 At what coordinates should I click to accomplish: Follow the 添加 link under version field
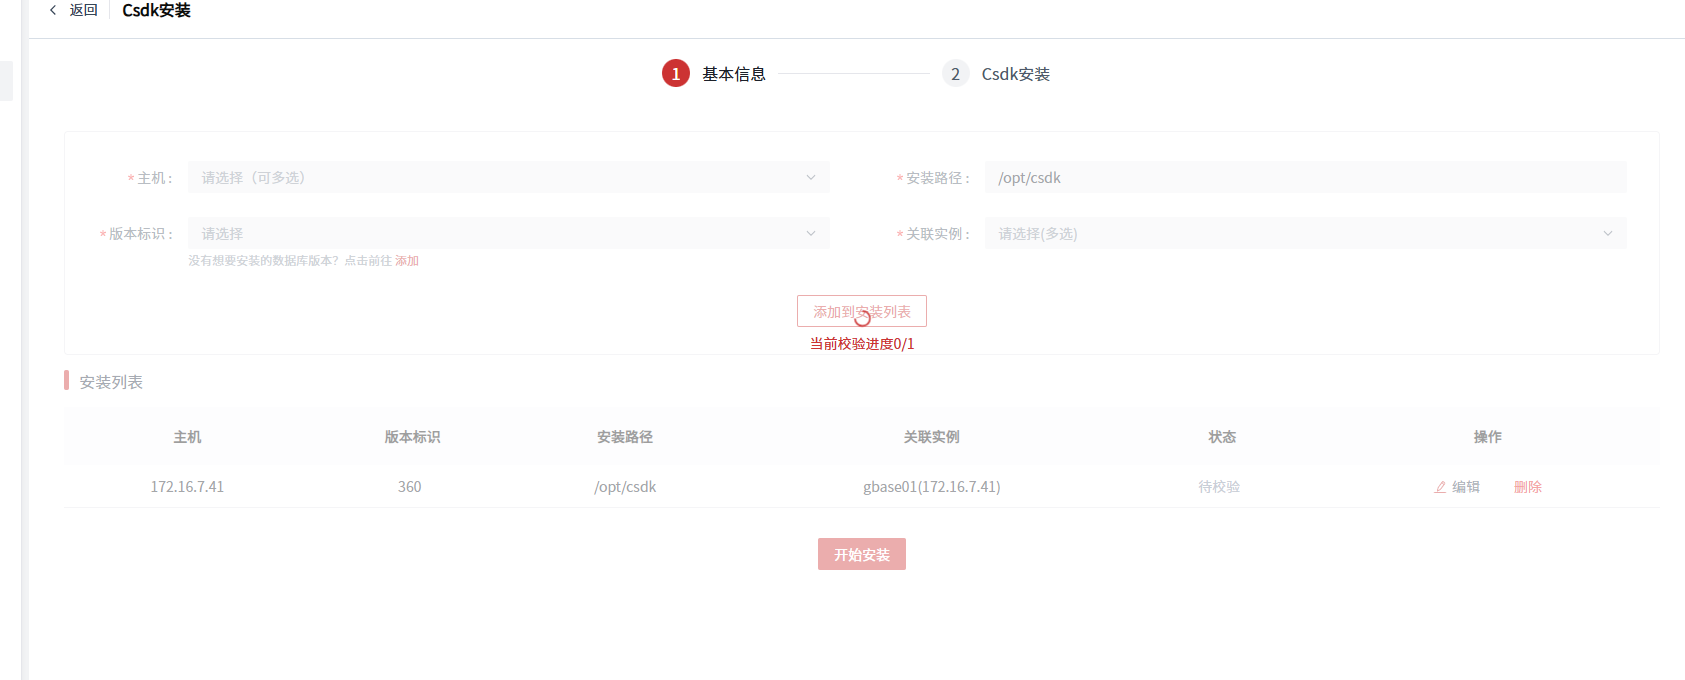[x=407, y=261]
